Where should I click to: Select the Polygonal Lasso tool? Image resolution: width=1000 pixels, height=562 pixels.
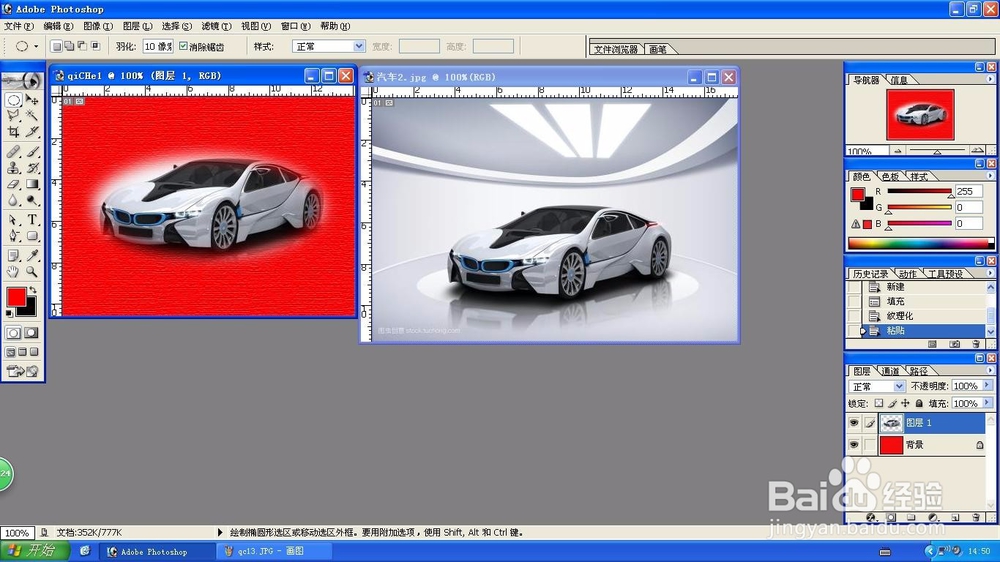point(13,115)
